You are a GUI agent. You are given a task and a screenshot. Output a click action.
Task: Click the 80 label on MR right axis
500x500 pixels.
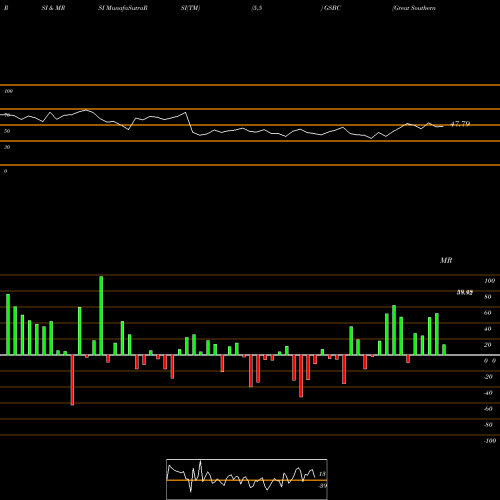coord(488,297)
